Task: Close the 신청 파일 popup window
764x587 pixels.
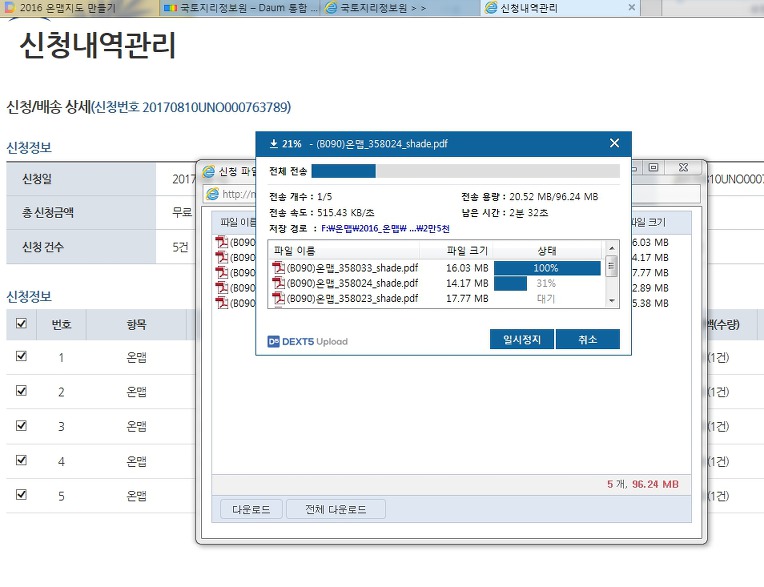Action: click(x=684, y=167)
